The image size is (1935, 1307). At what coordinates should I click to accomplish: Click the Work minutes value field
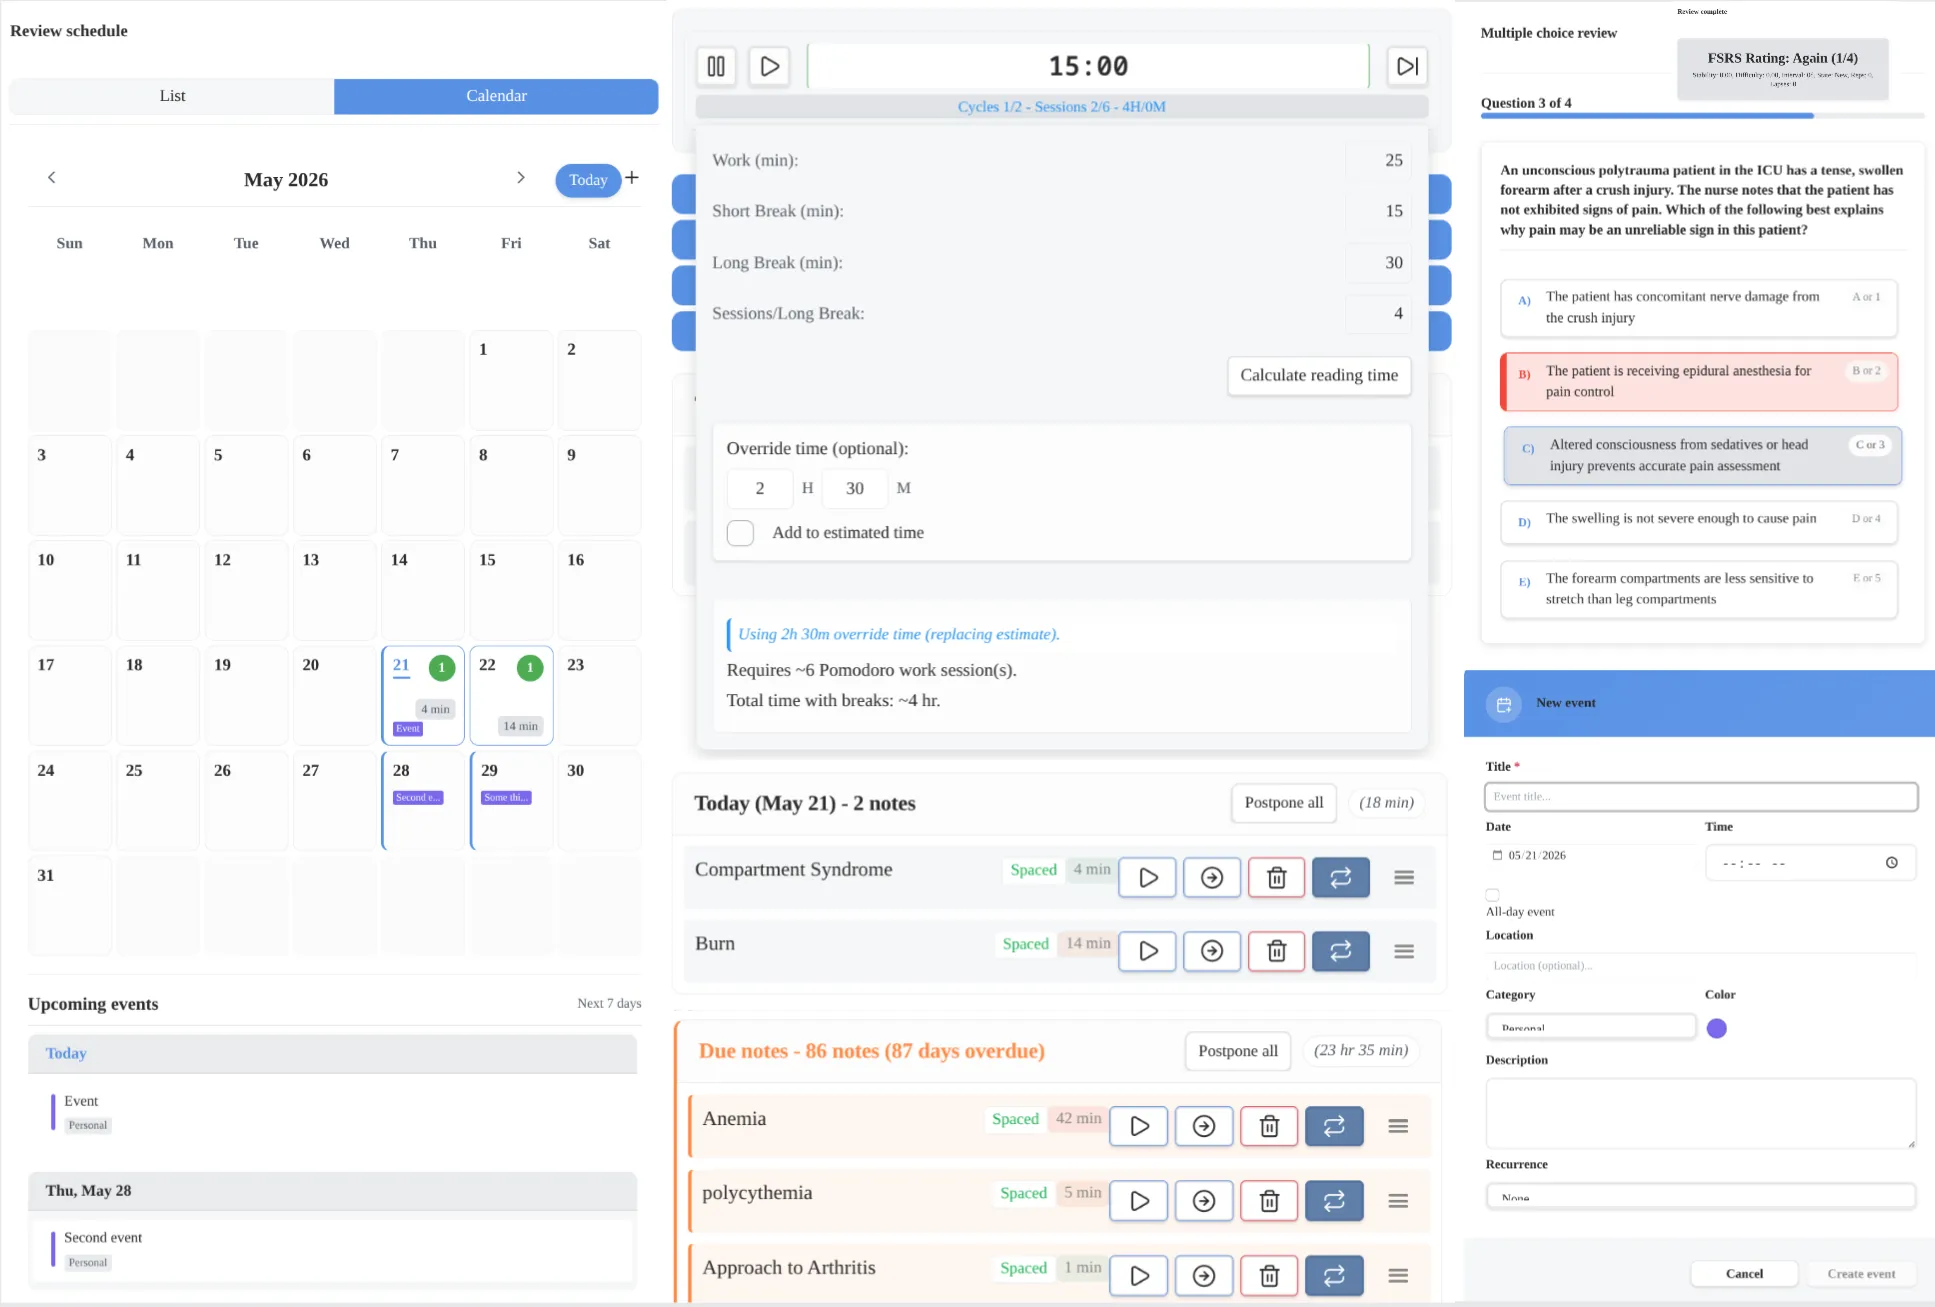[1378, 161]
